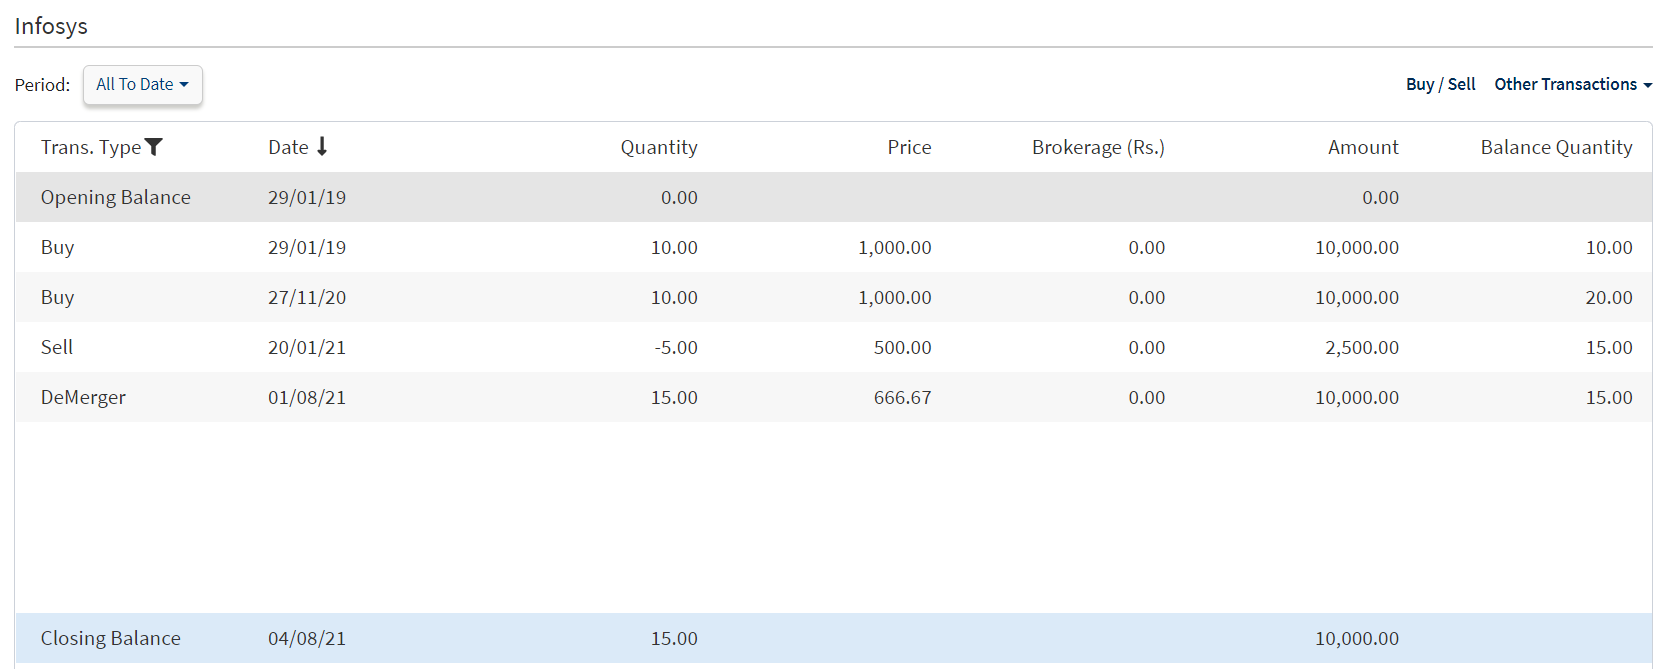Click the Opening Balance date 29/01/19
The height and width of the screenshot is (669, 1672).
tap(307, 197)
